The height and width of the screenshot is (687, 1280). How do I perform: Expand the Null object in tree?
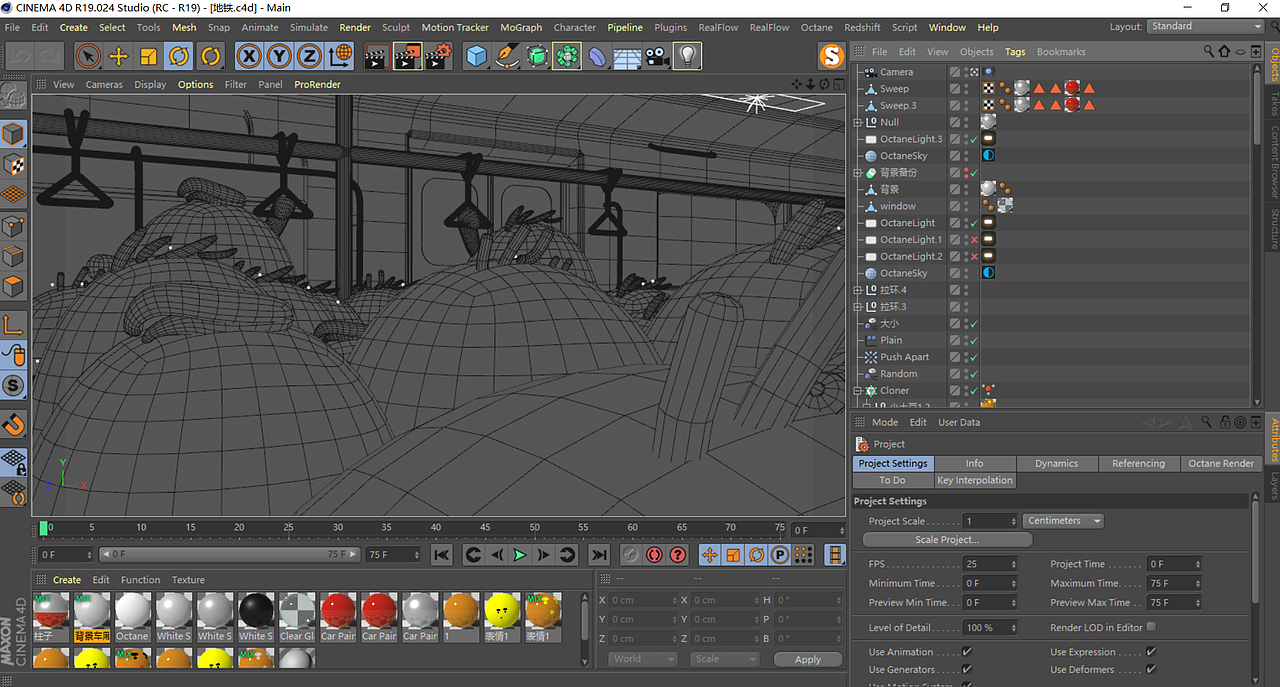857,122
